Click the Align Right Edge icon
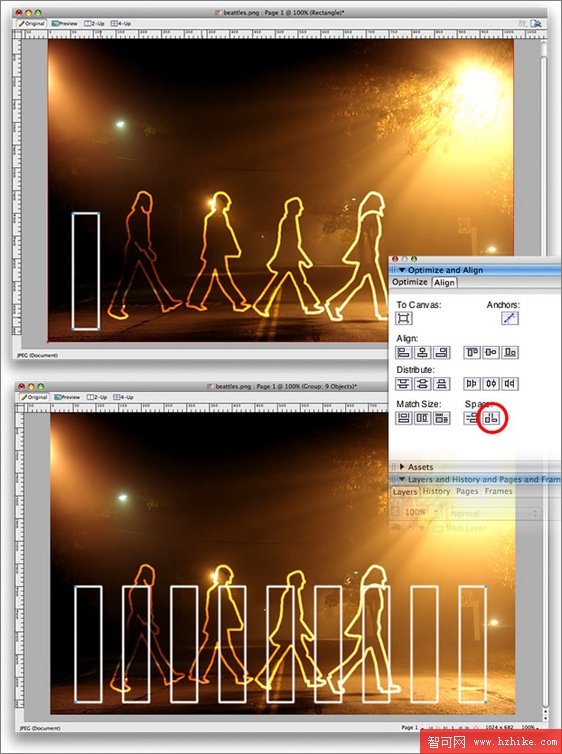Viewport: 562px width, 754px height. coord(442,352)
